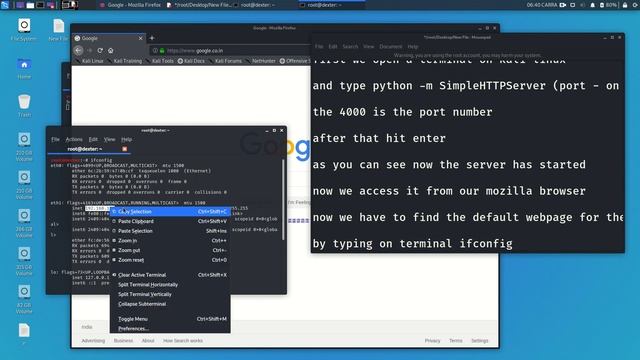
Task: Click the Firefox forward arrow button
Action: pyautogui.click(x=90, y=51)
